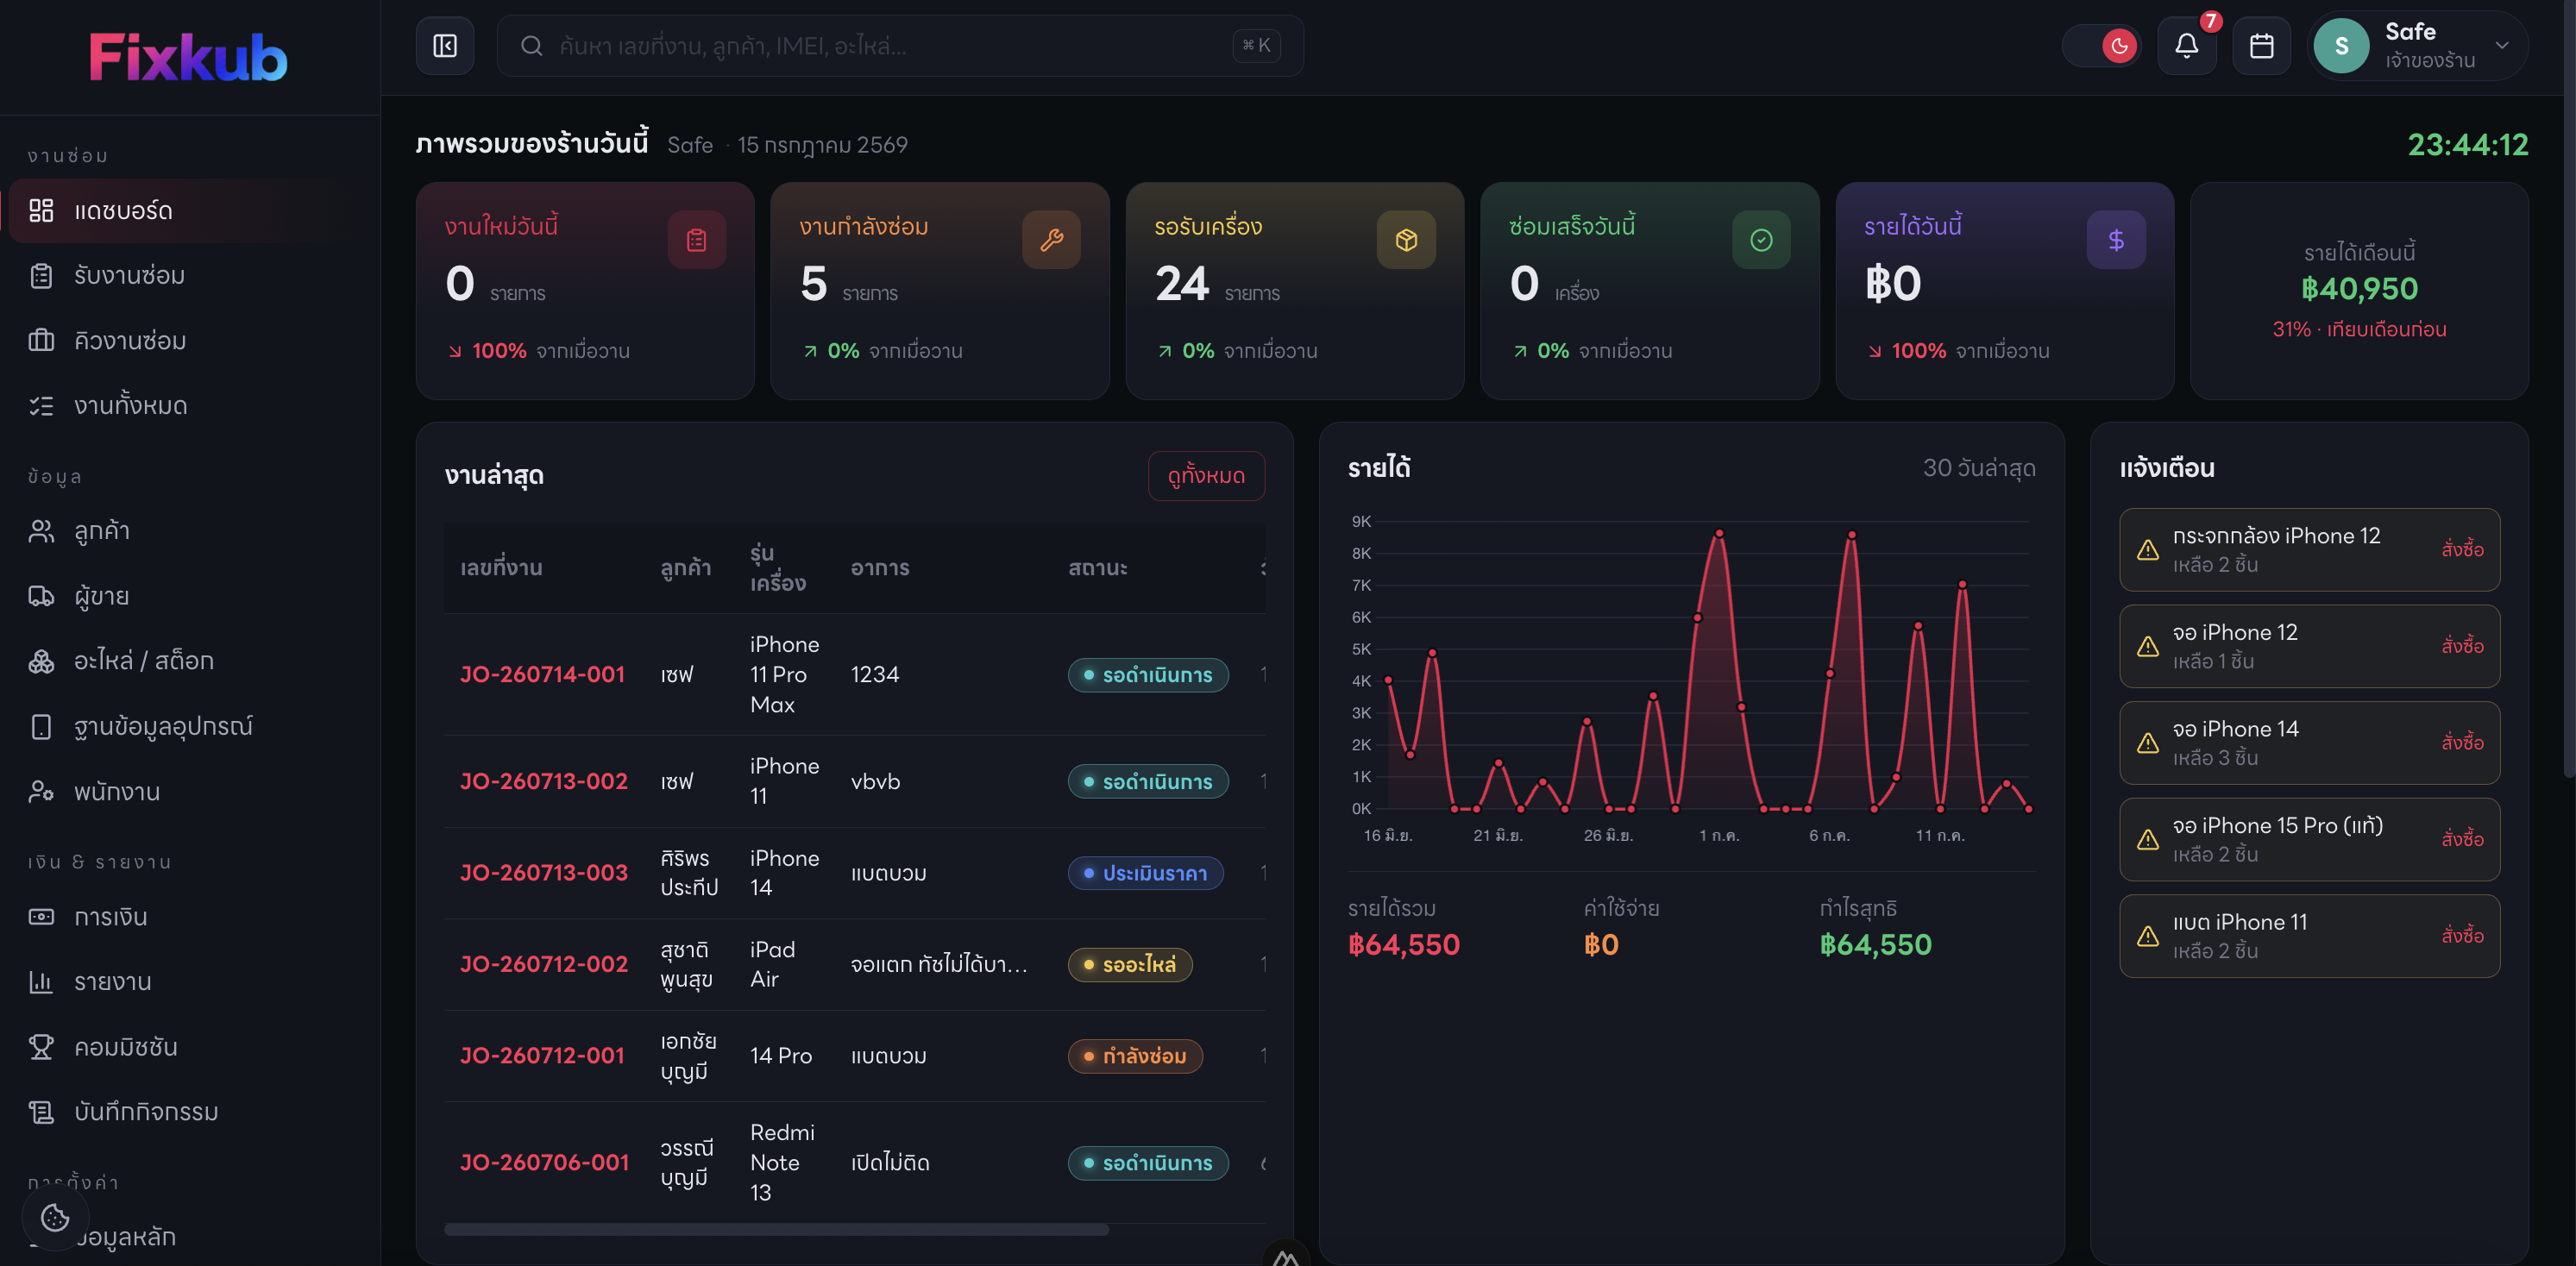
Task: Toggle the dark mode switch
Action: pos(2101,46)
